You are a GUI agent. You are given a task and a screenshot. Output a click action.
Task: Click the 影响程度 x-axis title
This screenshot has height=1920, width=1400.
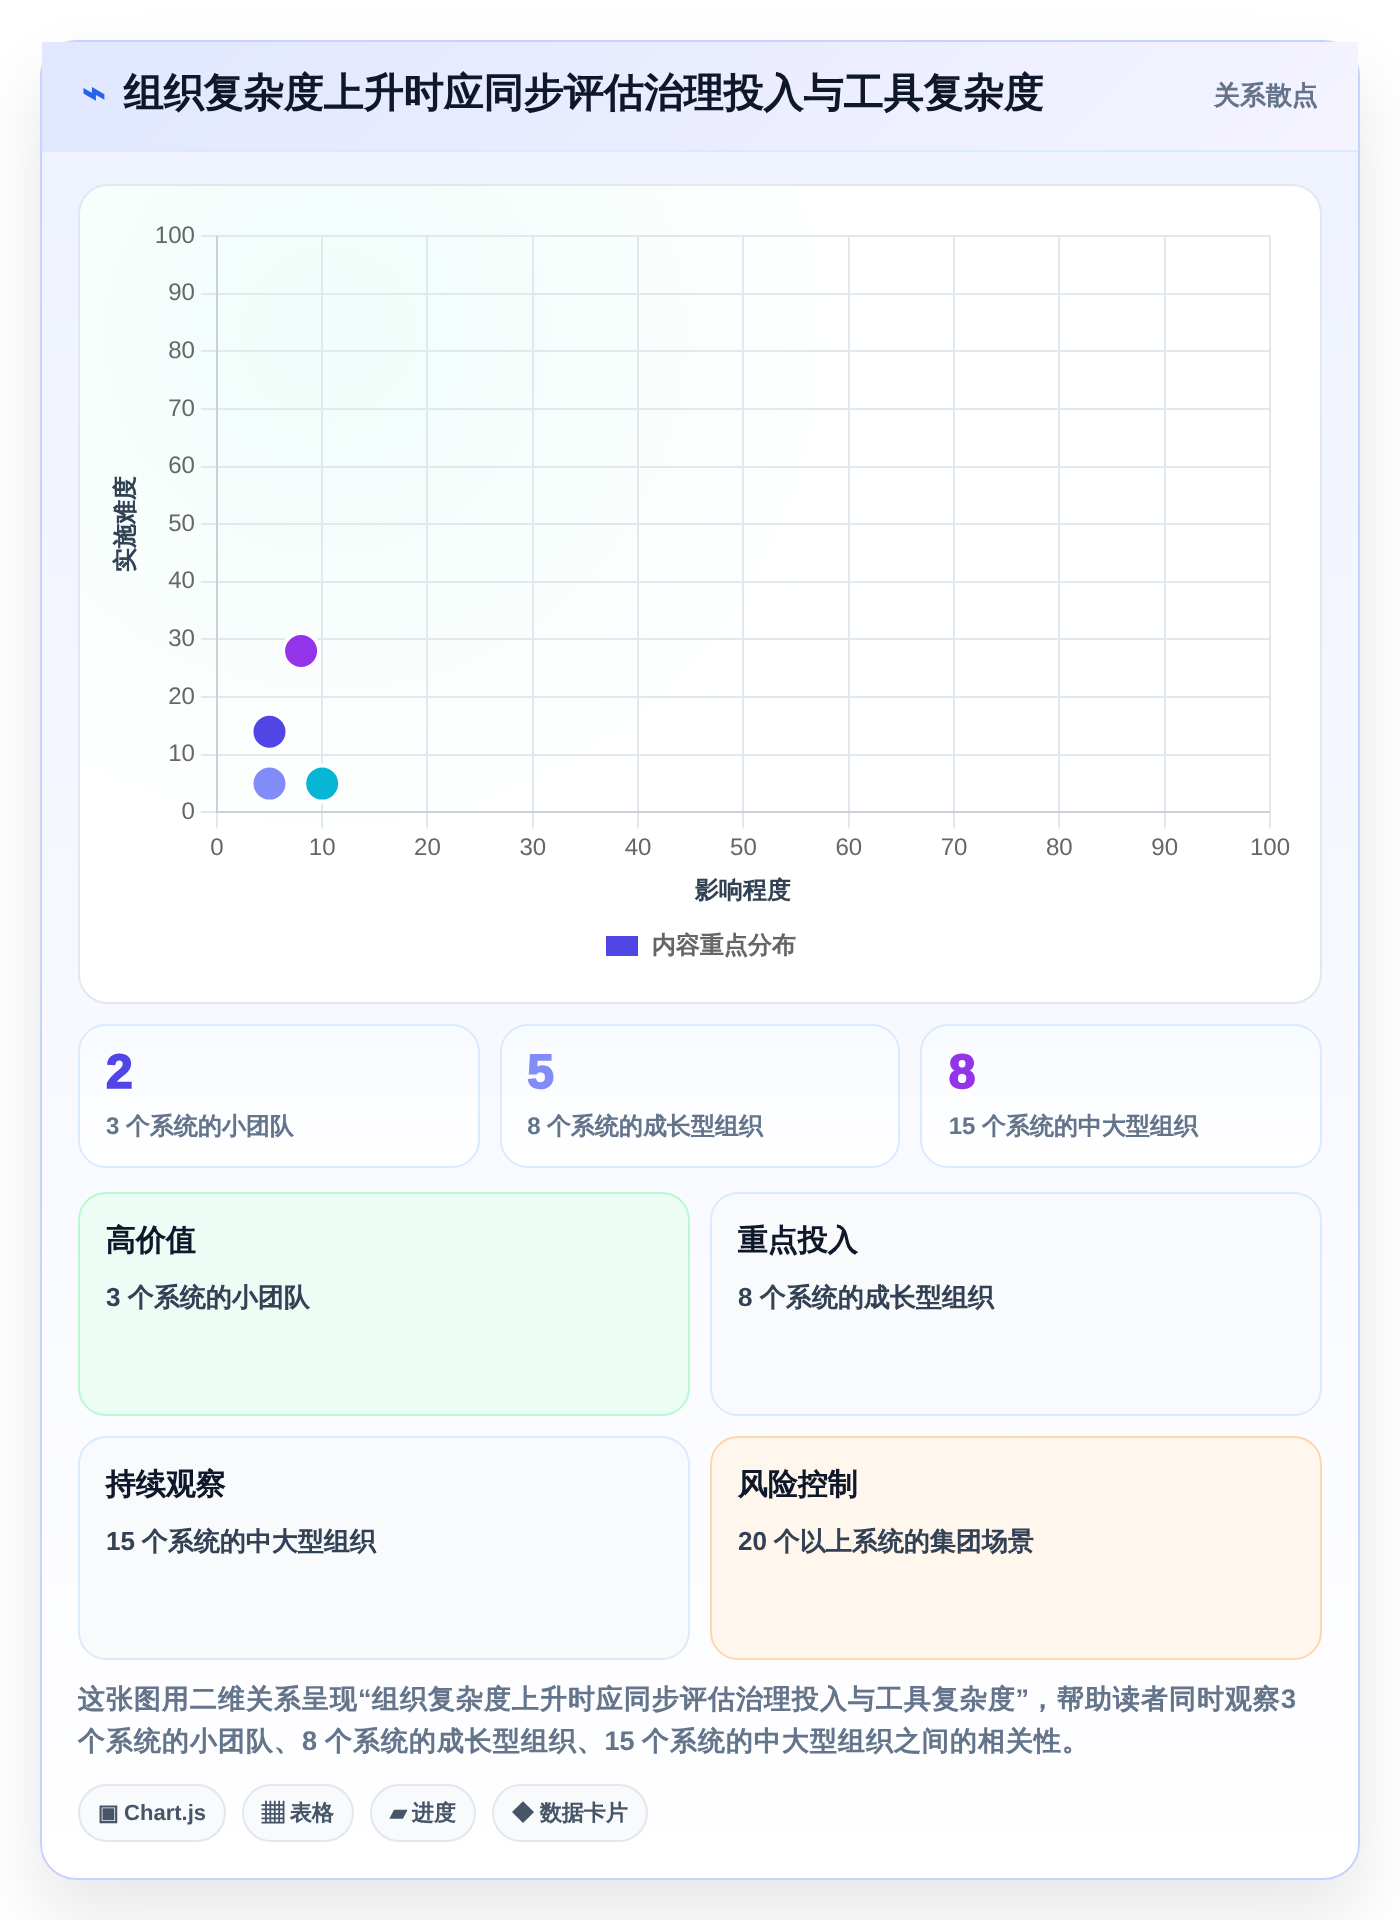point(743,890)
